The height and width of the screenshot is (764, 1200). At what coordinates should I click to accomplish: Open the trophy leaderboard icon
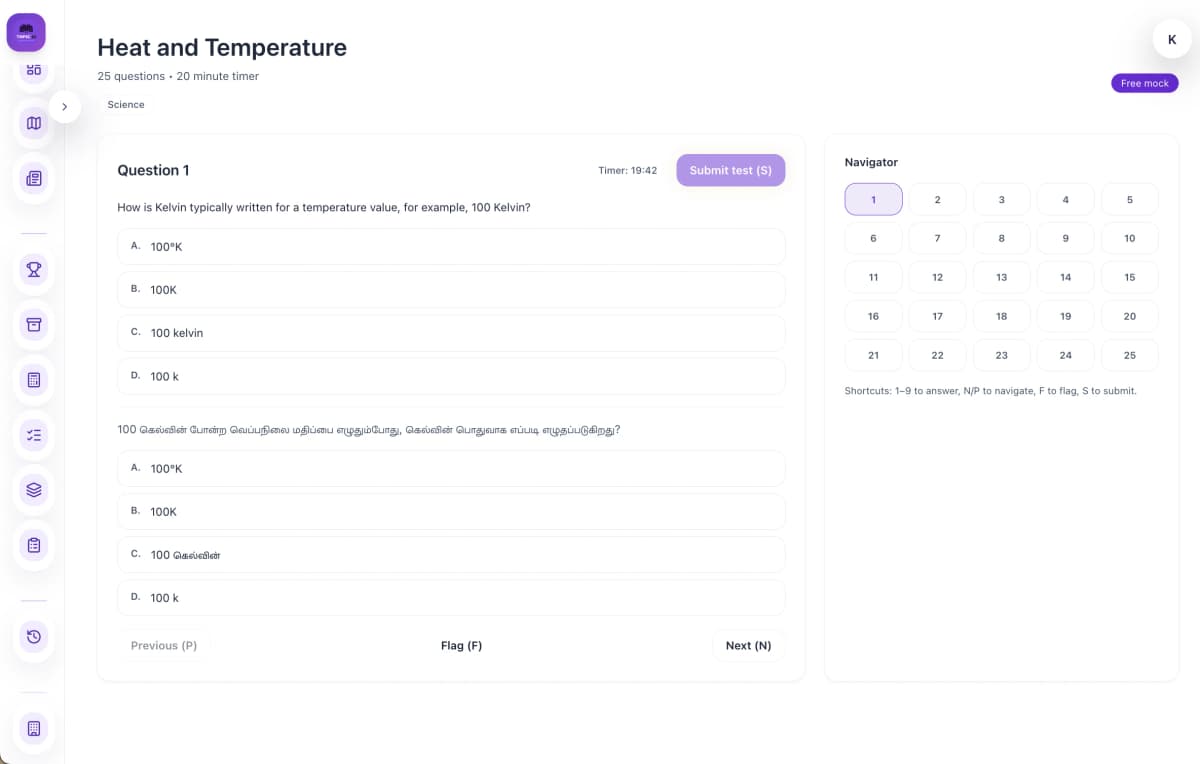pos(33,270)
